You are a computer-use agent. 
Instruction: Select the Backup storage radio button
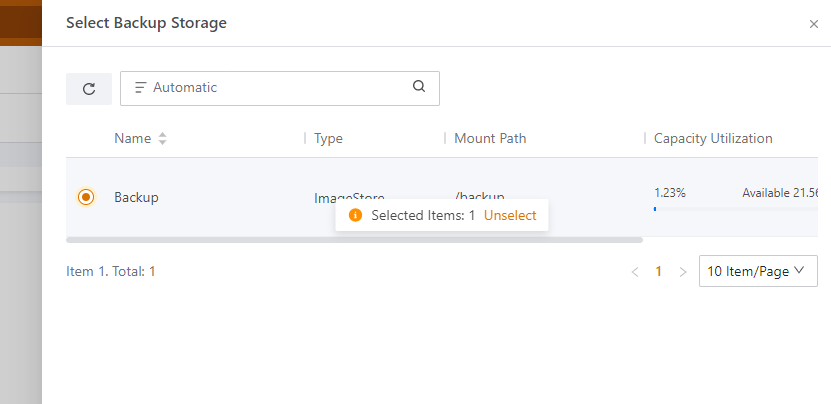(86, 197)
